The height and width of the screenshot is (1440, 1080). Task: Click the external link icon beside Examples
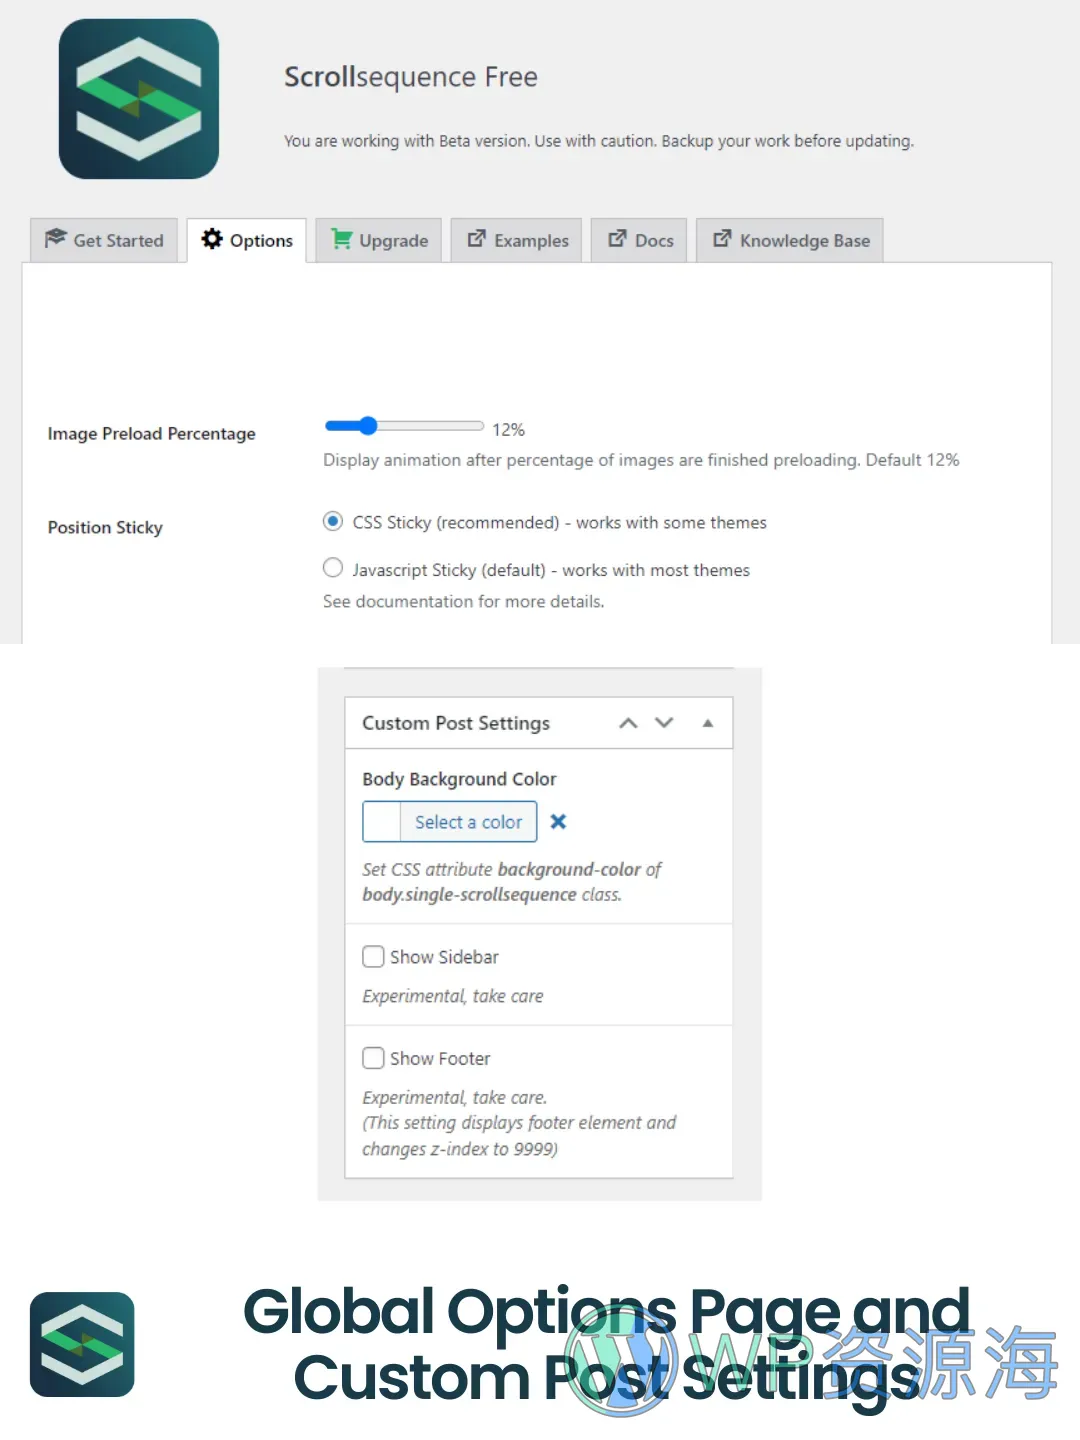tap(477, 239)
